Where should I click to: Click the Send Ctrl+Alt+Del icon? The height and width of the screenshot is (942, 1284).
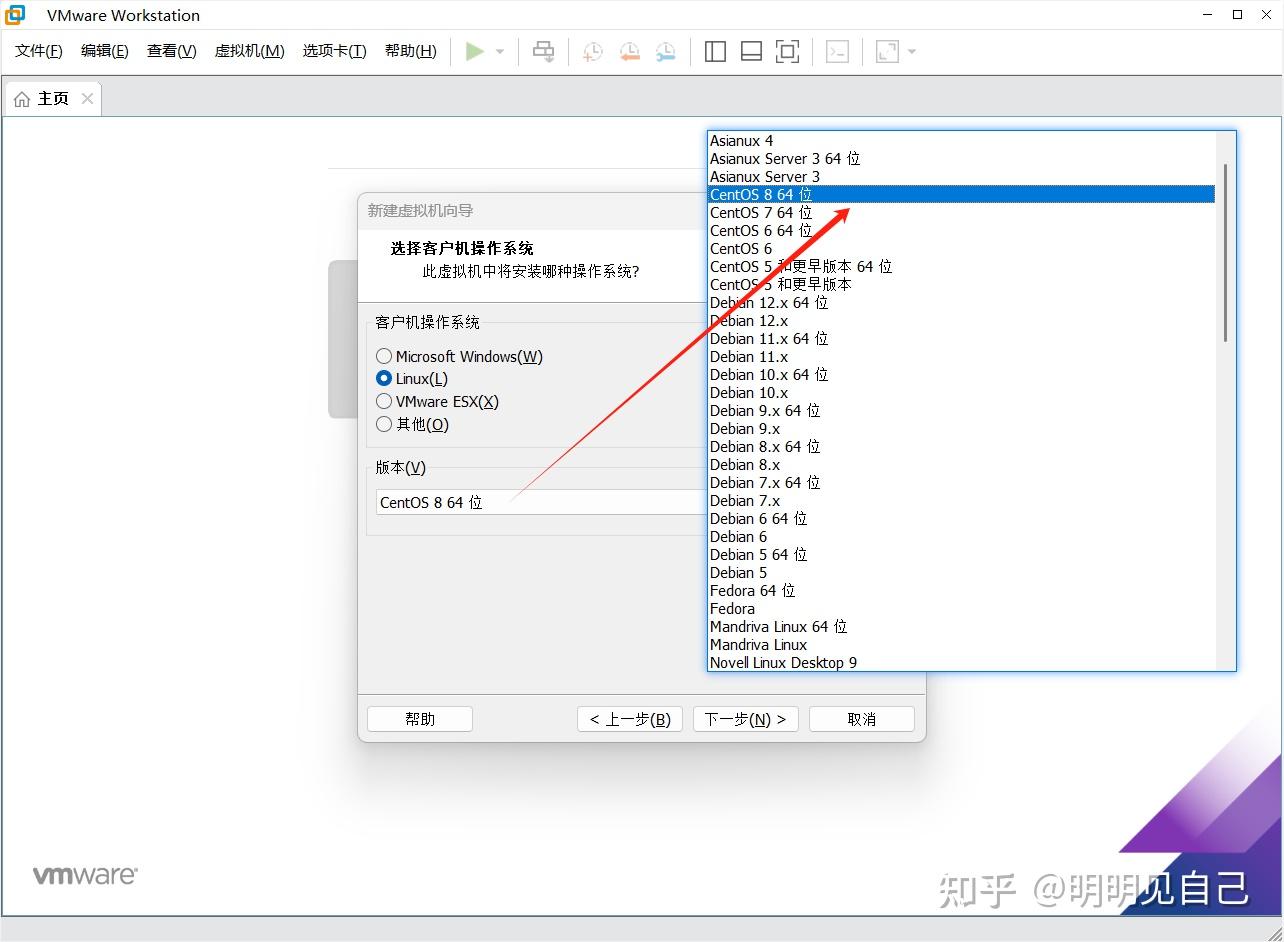(x=543, y=51)
